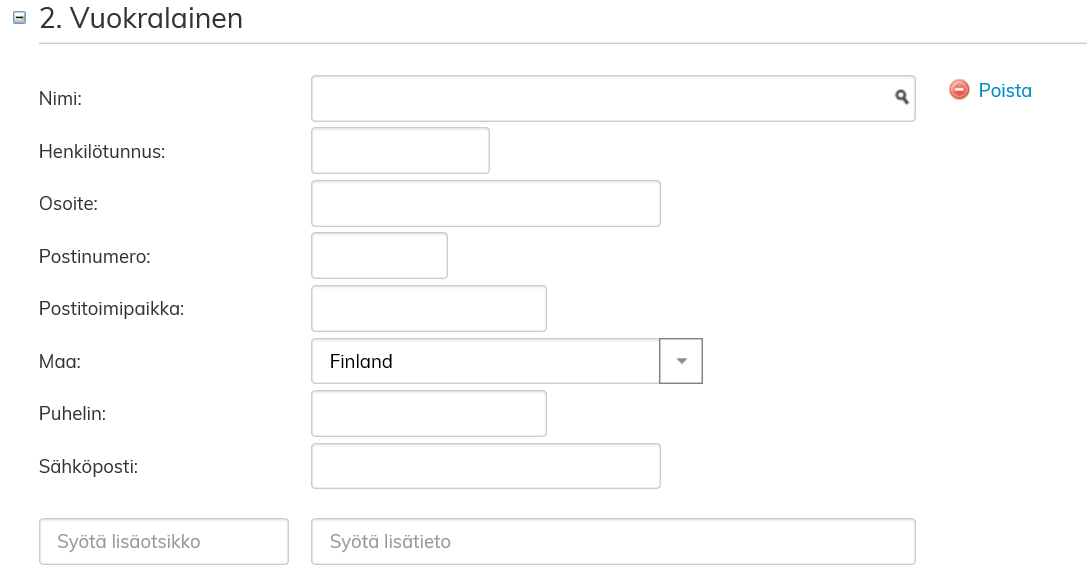Screen dimensions: 1087x575
Task: Select the Postinumero input field
Action: (x=379, y=256)
